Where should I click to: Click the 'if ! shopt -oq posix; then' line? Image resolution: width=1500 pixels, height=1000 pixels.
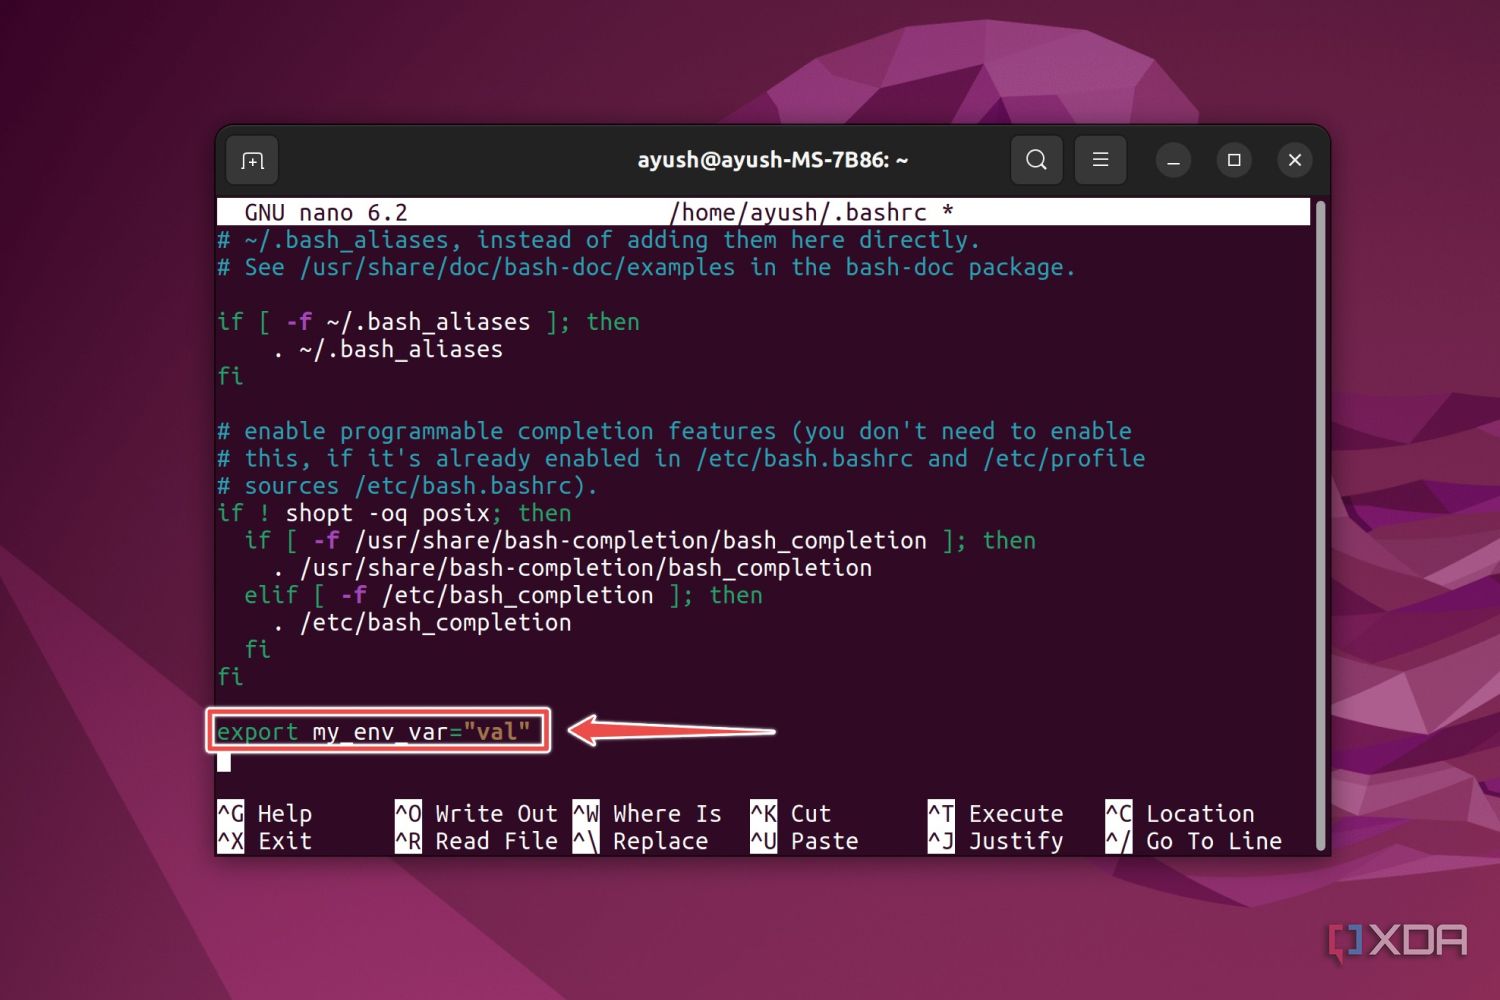click(x=394, y=514)
